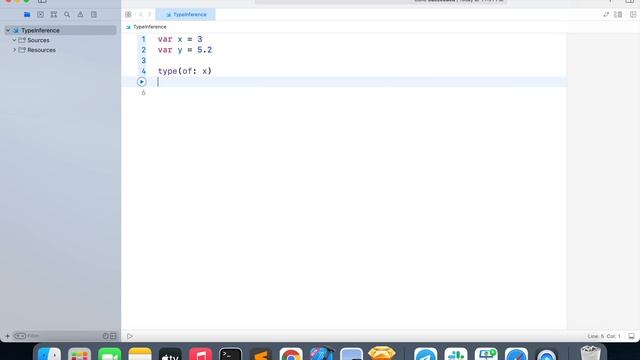Go forward with editor history arrow
Viewport: 640px width, 360px height.
click(x=149, y=15)
